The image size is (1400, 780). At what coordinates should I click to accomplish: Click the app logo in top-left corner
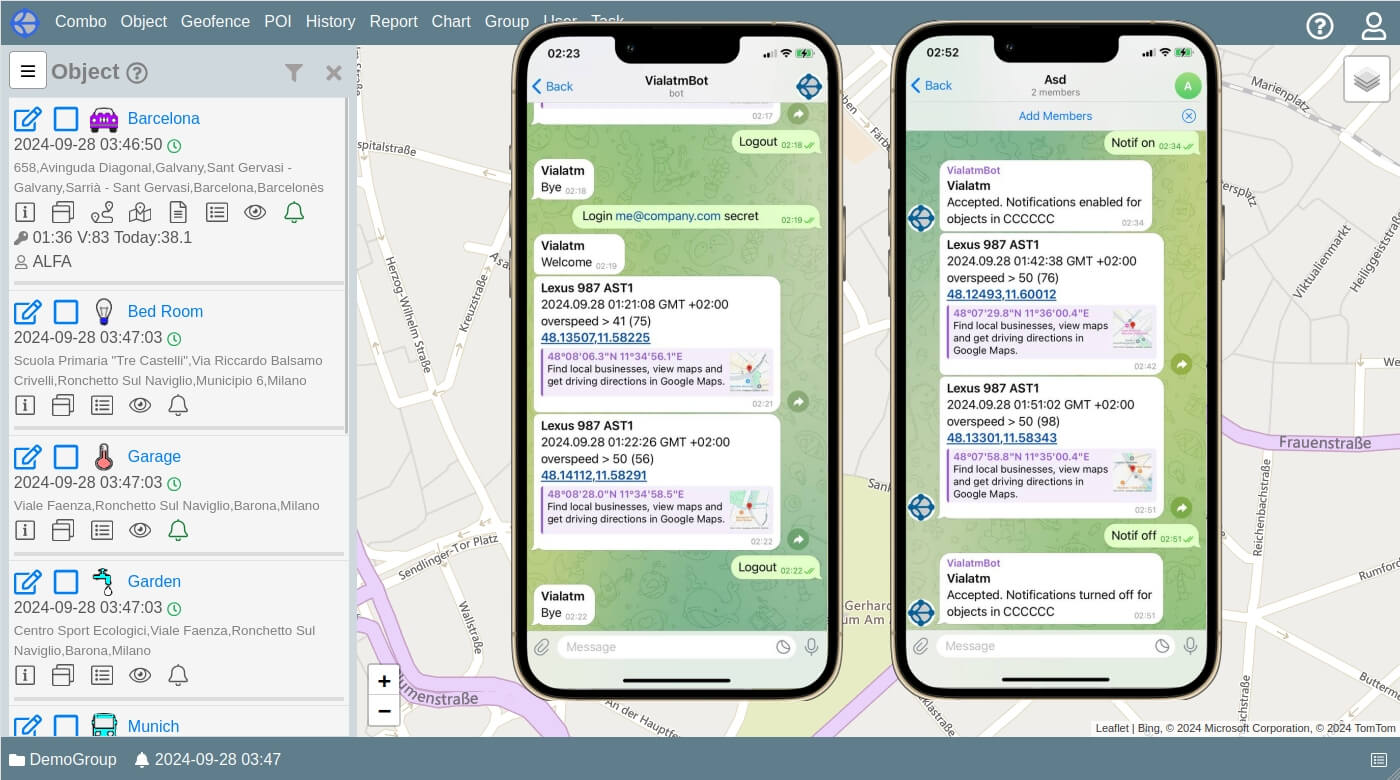click(x=25, y=22)
